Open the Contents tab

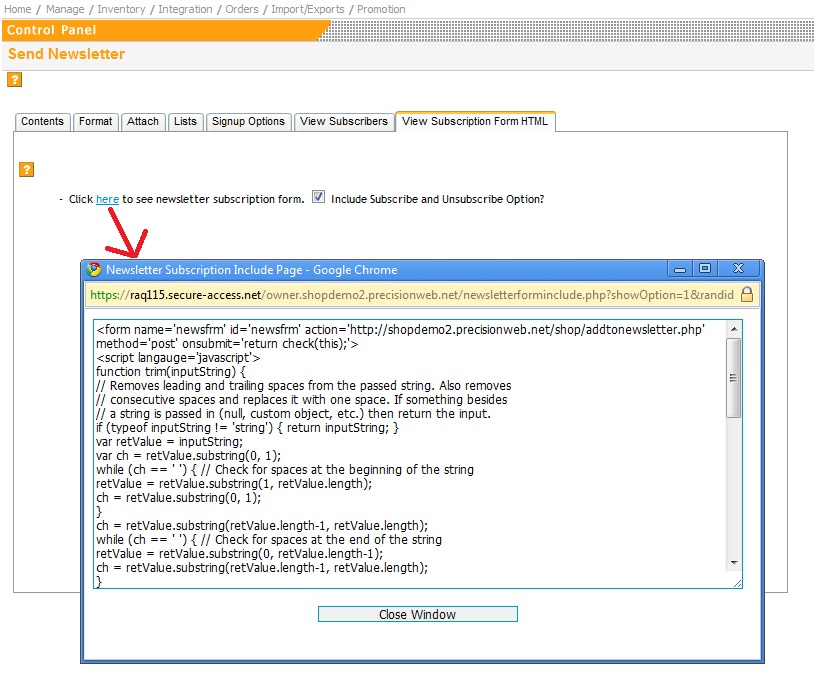42,122
